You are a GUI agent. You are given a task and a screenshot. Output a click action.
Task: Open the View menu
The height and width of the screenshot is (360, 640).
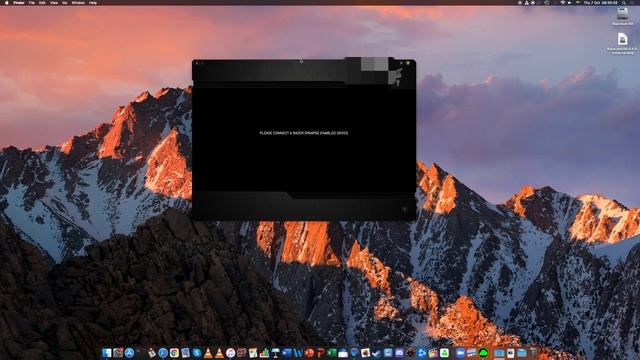tap(54, 2)
